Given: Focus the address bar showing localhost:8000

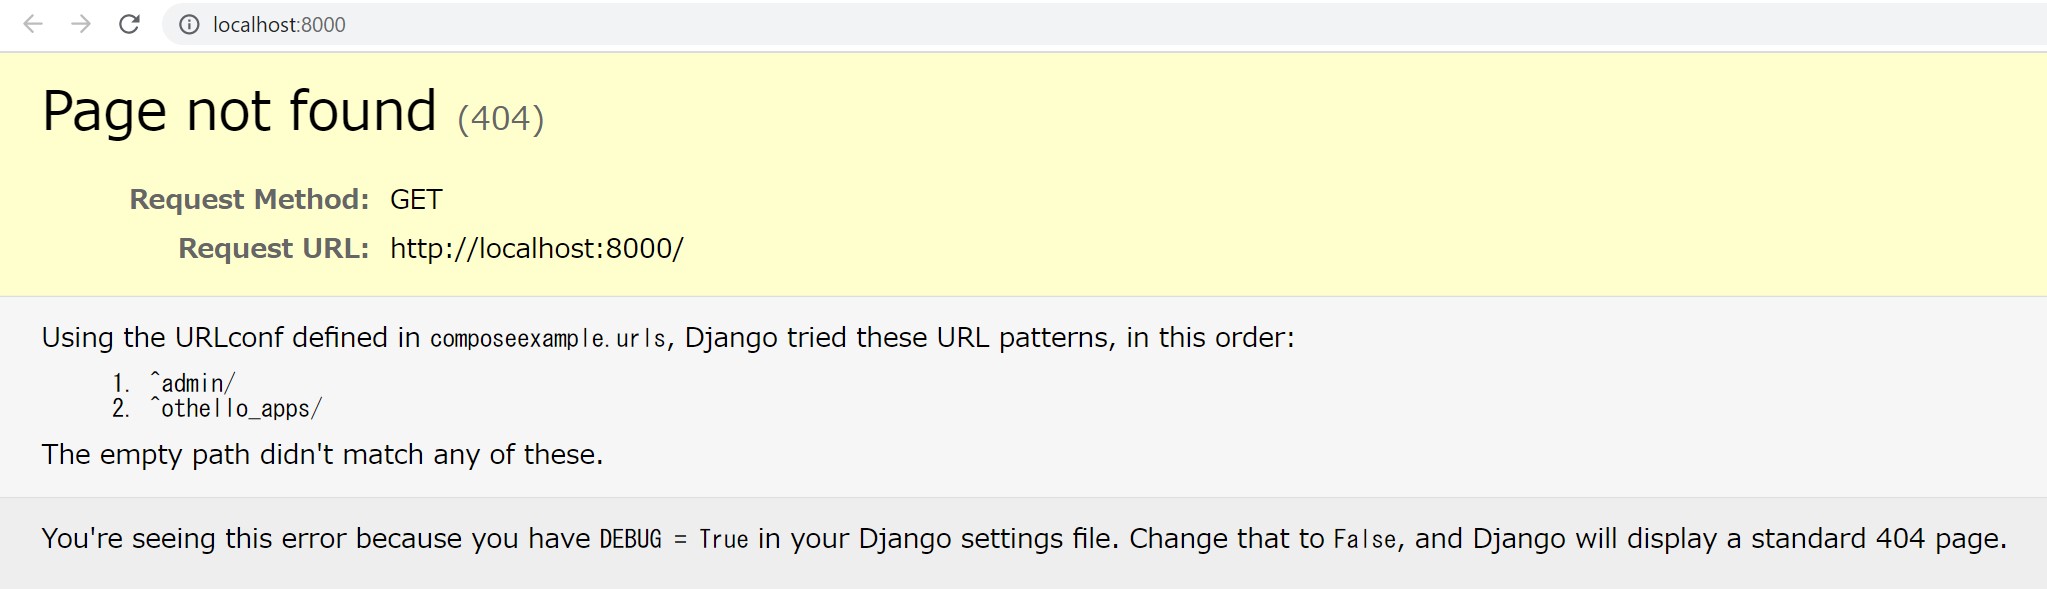Looking at the screenshot, I should point(700,25).
